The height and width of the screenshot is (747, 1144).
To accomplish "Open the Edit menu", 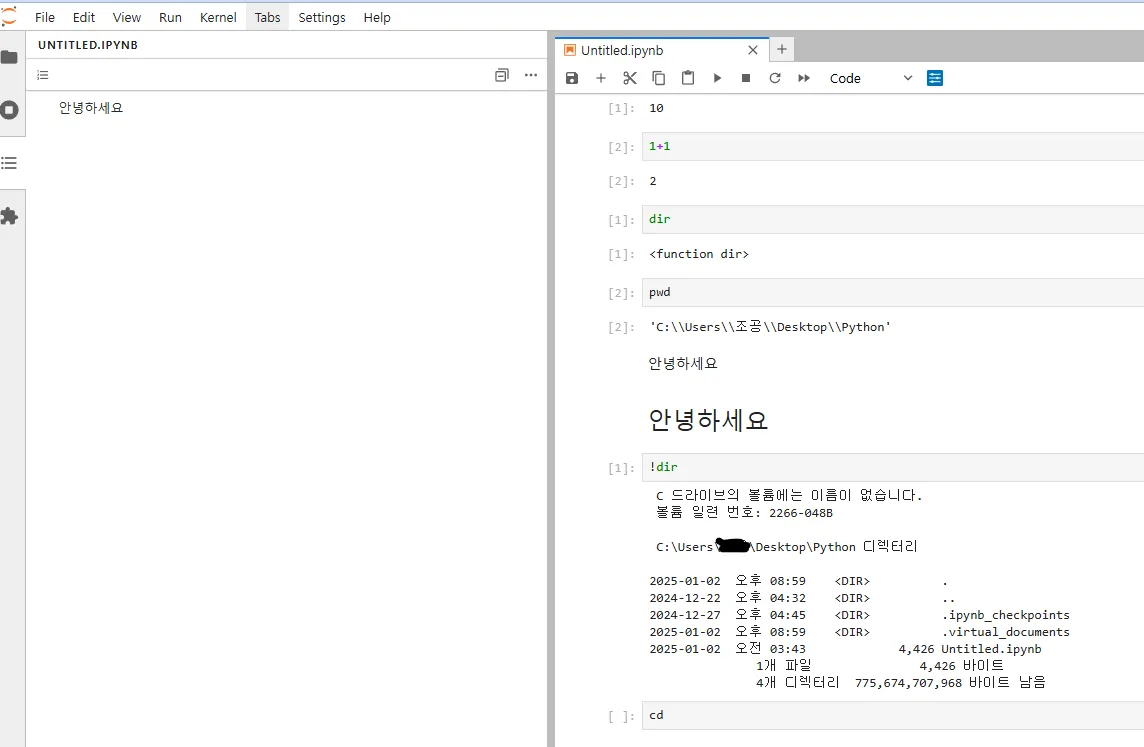I will 84,18.
